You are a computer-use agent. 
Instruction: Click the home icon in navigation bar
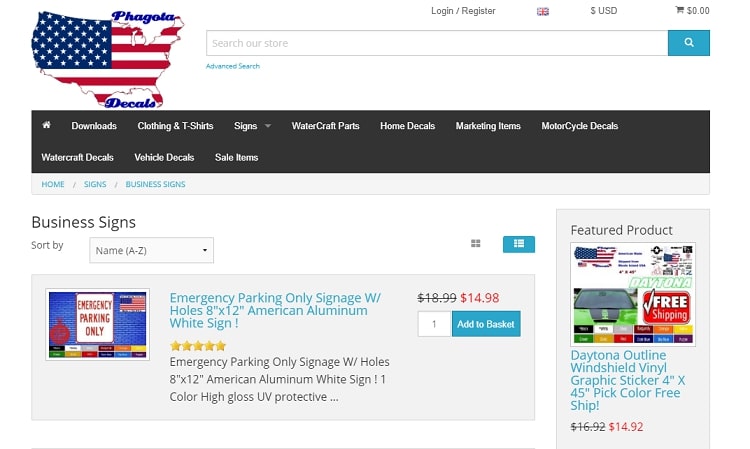[46, 125]
